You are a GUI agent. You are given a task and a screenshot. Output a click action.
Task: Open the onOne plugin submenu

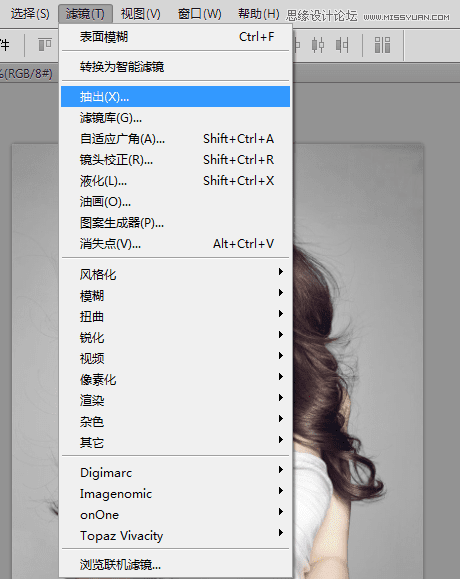[176, 515]
